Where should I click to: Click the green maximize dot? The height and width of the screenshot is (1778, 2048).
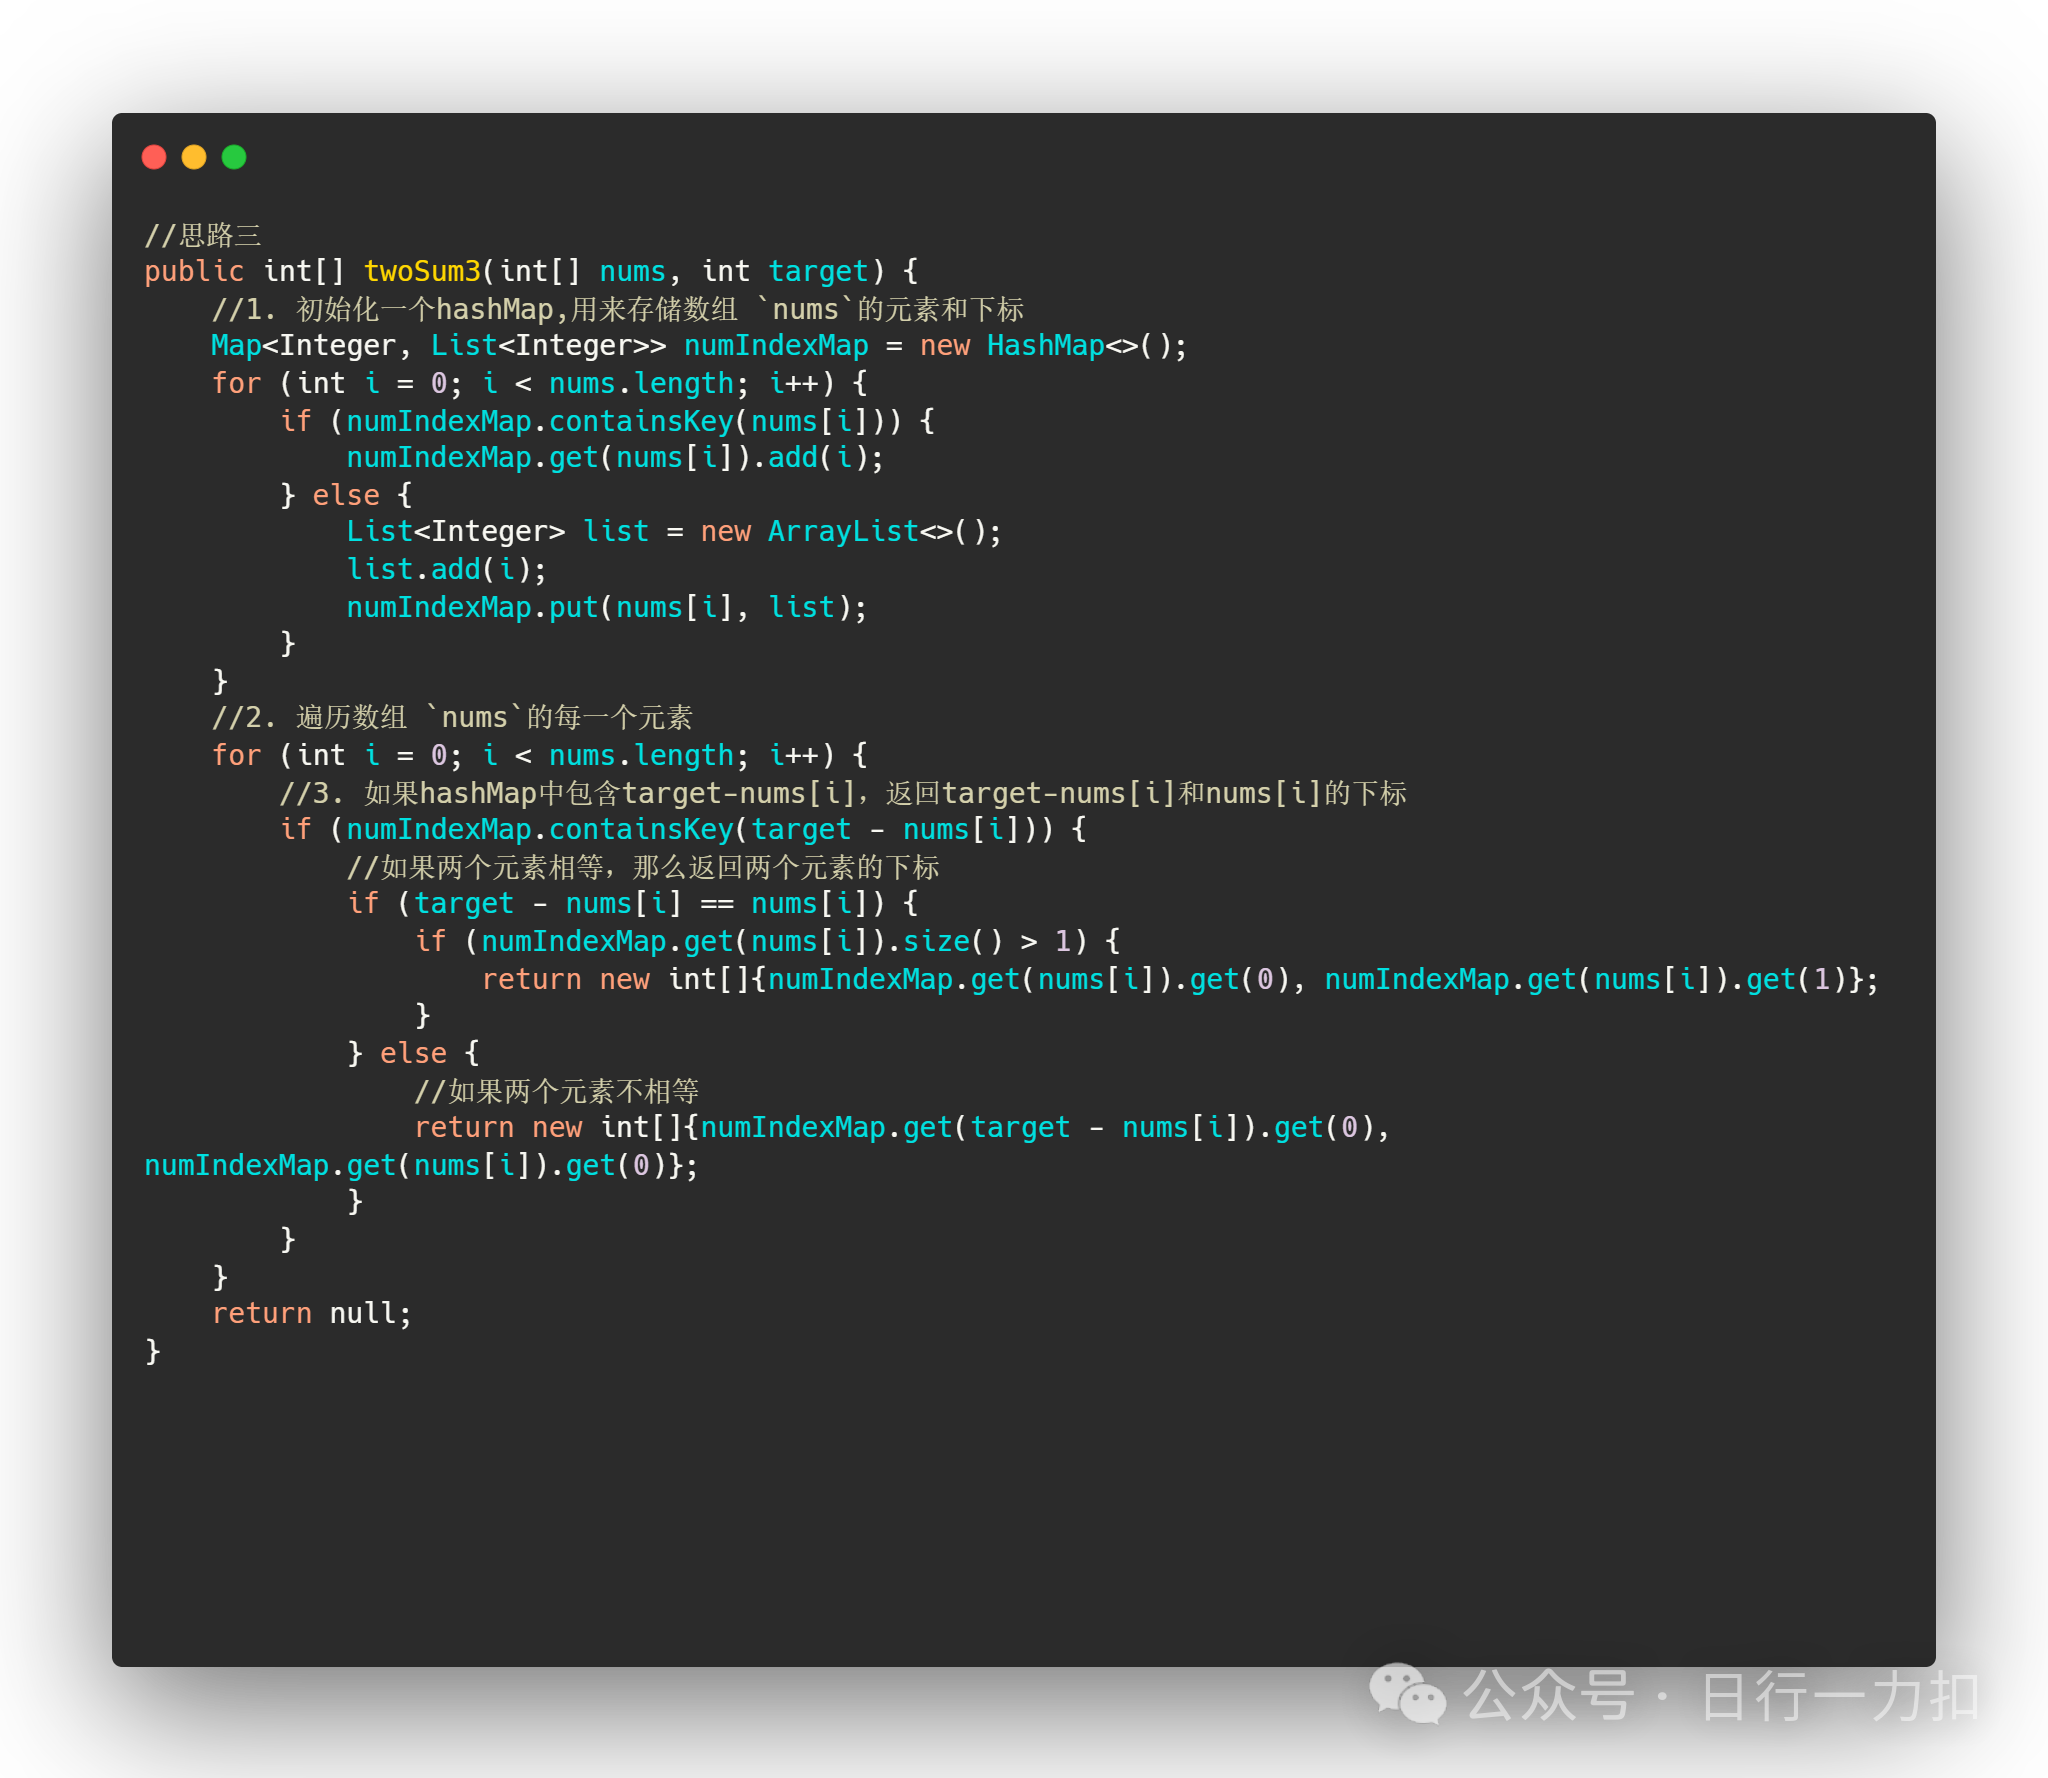234,157
